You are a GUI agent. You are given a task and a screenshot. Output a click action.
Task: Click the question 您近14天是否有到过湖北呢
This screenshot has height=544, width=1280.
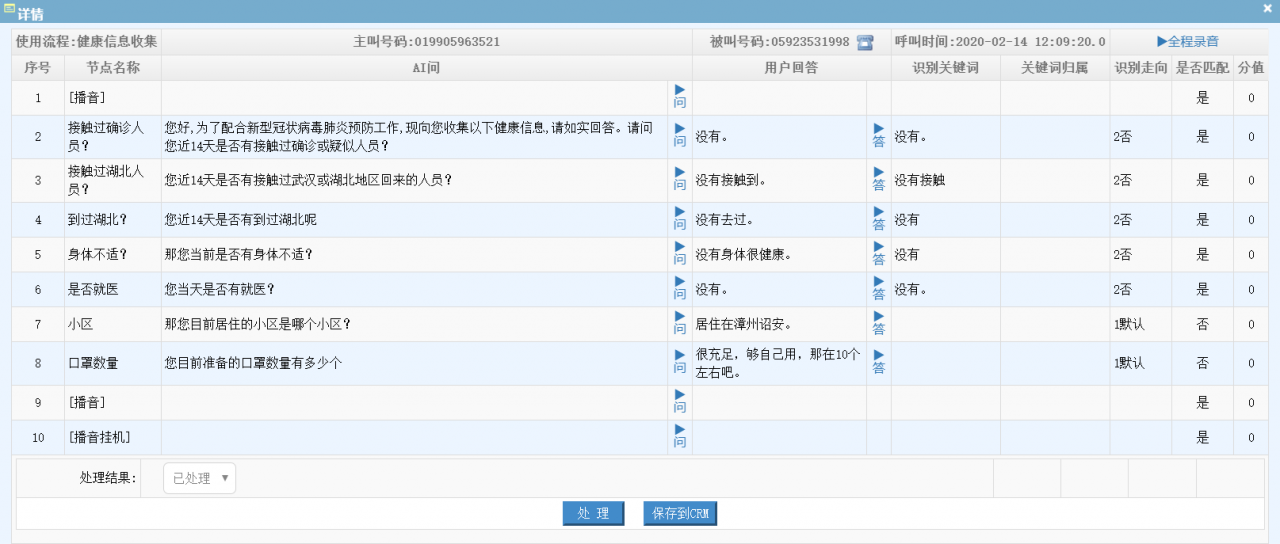(x=240, y=219)
